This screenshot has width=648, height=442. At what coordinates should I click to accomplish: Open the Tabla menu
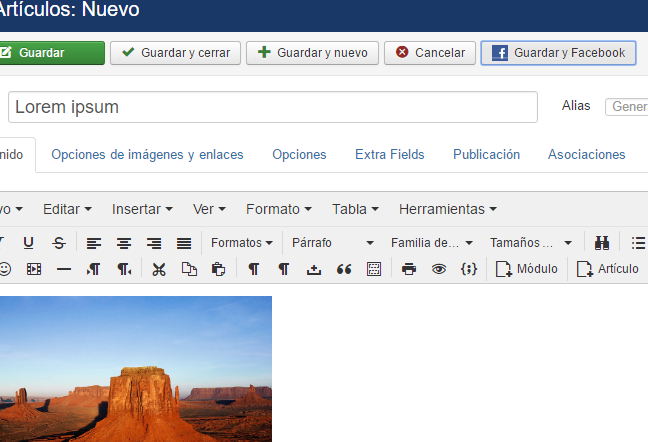click(x=355, y=209)
